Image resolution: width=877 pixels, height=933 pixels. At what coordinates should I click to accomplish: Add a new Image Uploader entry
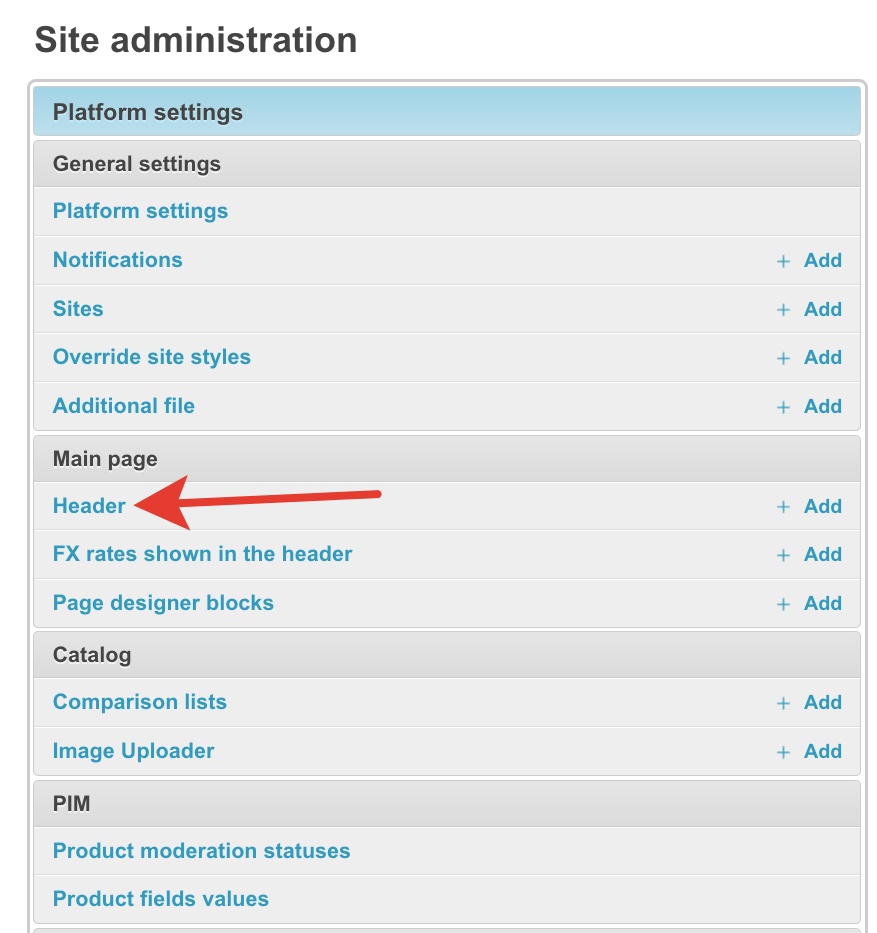click(x=810, y=752)
